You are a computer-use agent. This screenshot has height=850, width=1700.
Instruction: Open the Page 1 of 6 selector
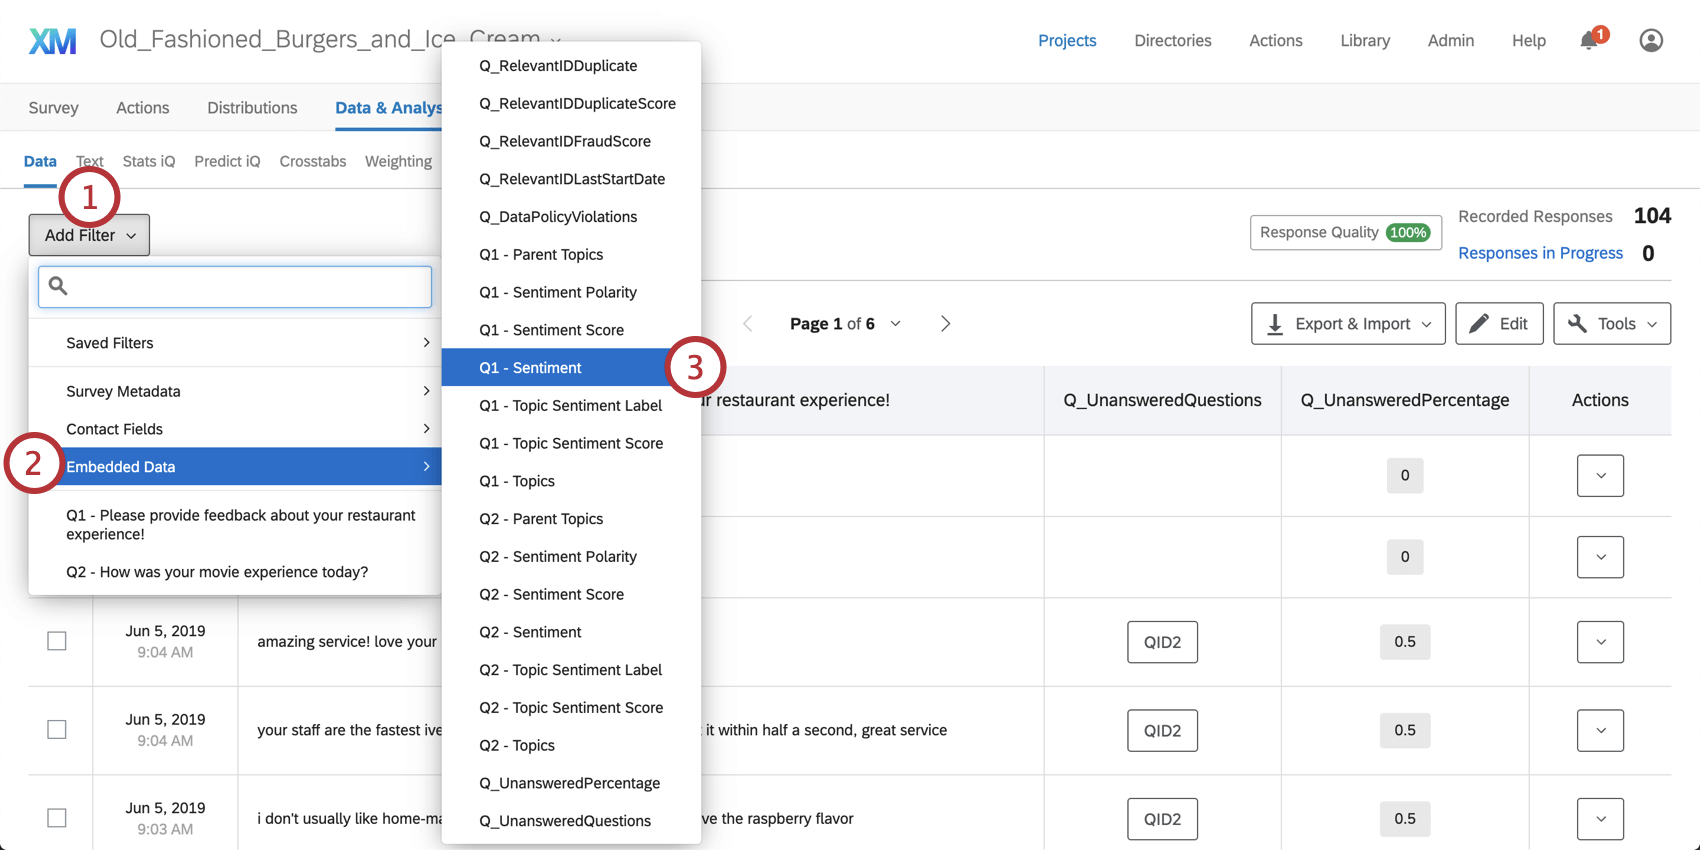click(845, 324)
